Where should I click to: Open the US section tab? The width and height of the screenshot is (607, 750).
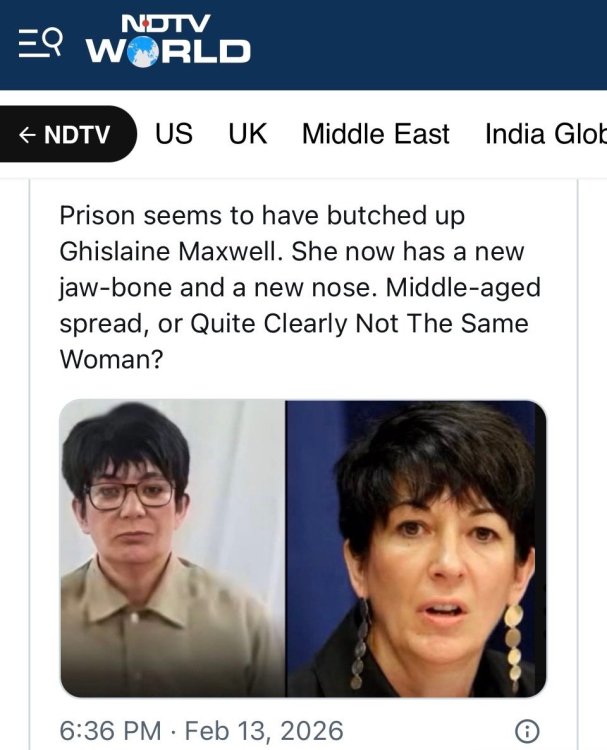(x=174, y=133)
